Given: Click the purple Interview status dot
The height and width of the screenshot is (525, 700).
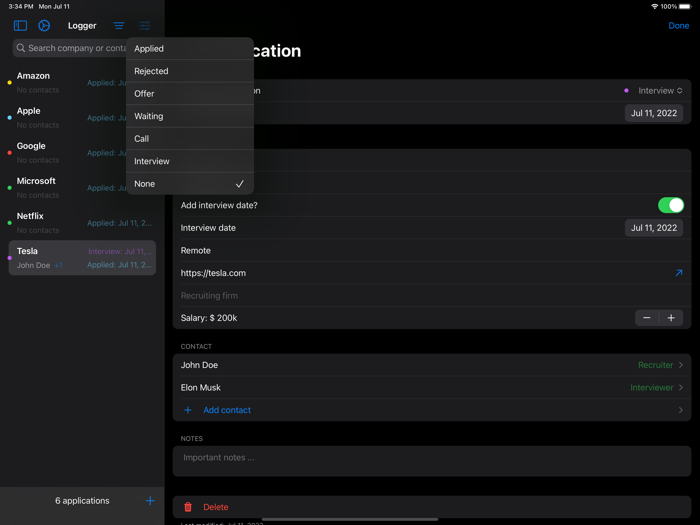Looking at the screenshot, I should 626,91.
